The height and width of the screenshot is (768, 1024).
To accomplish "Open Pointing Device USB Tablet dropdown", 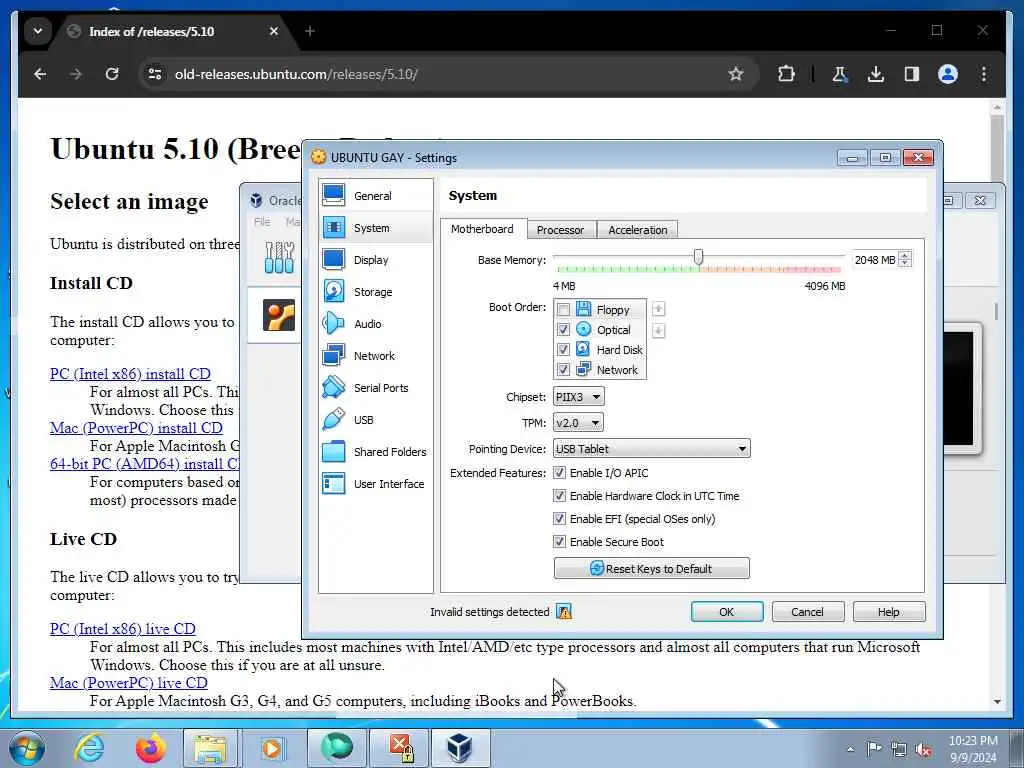I will (x=652, y=449).
